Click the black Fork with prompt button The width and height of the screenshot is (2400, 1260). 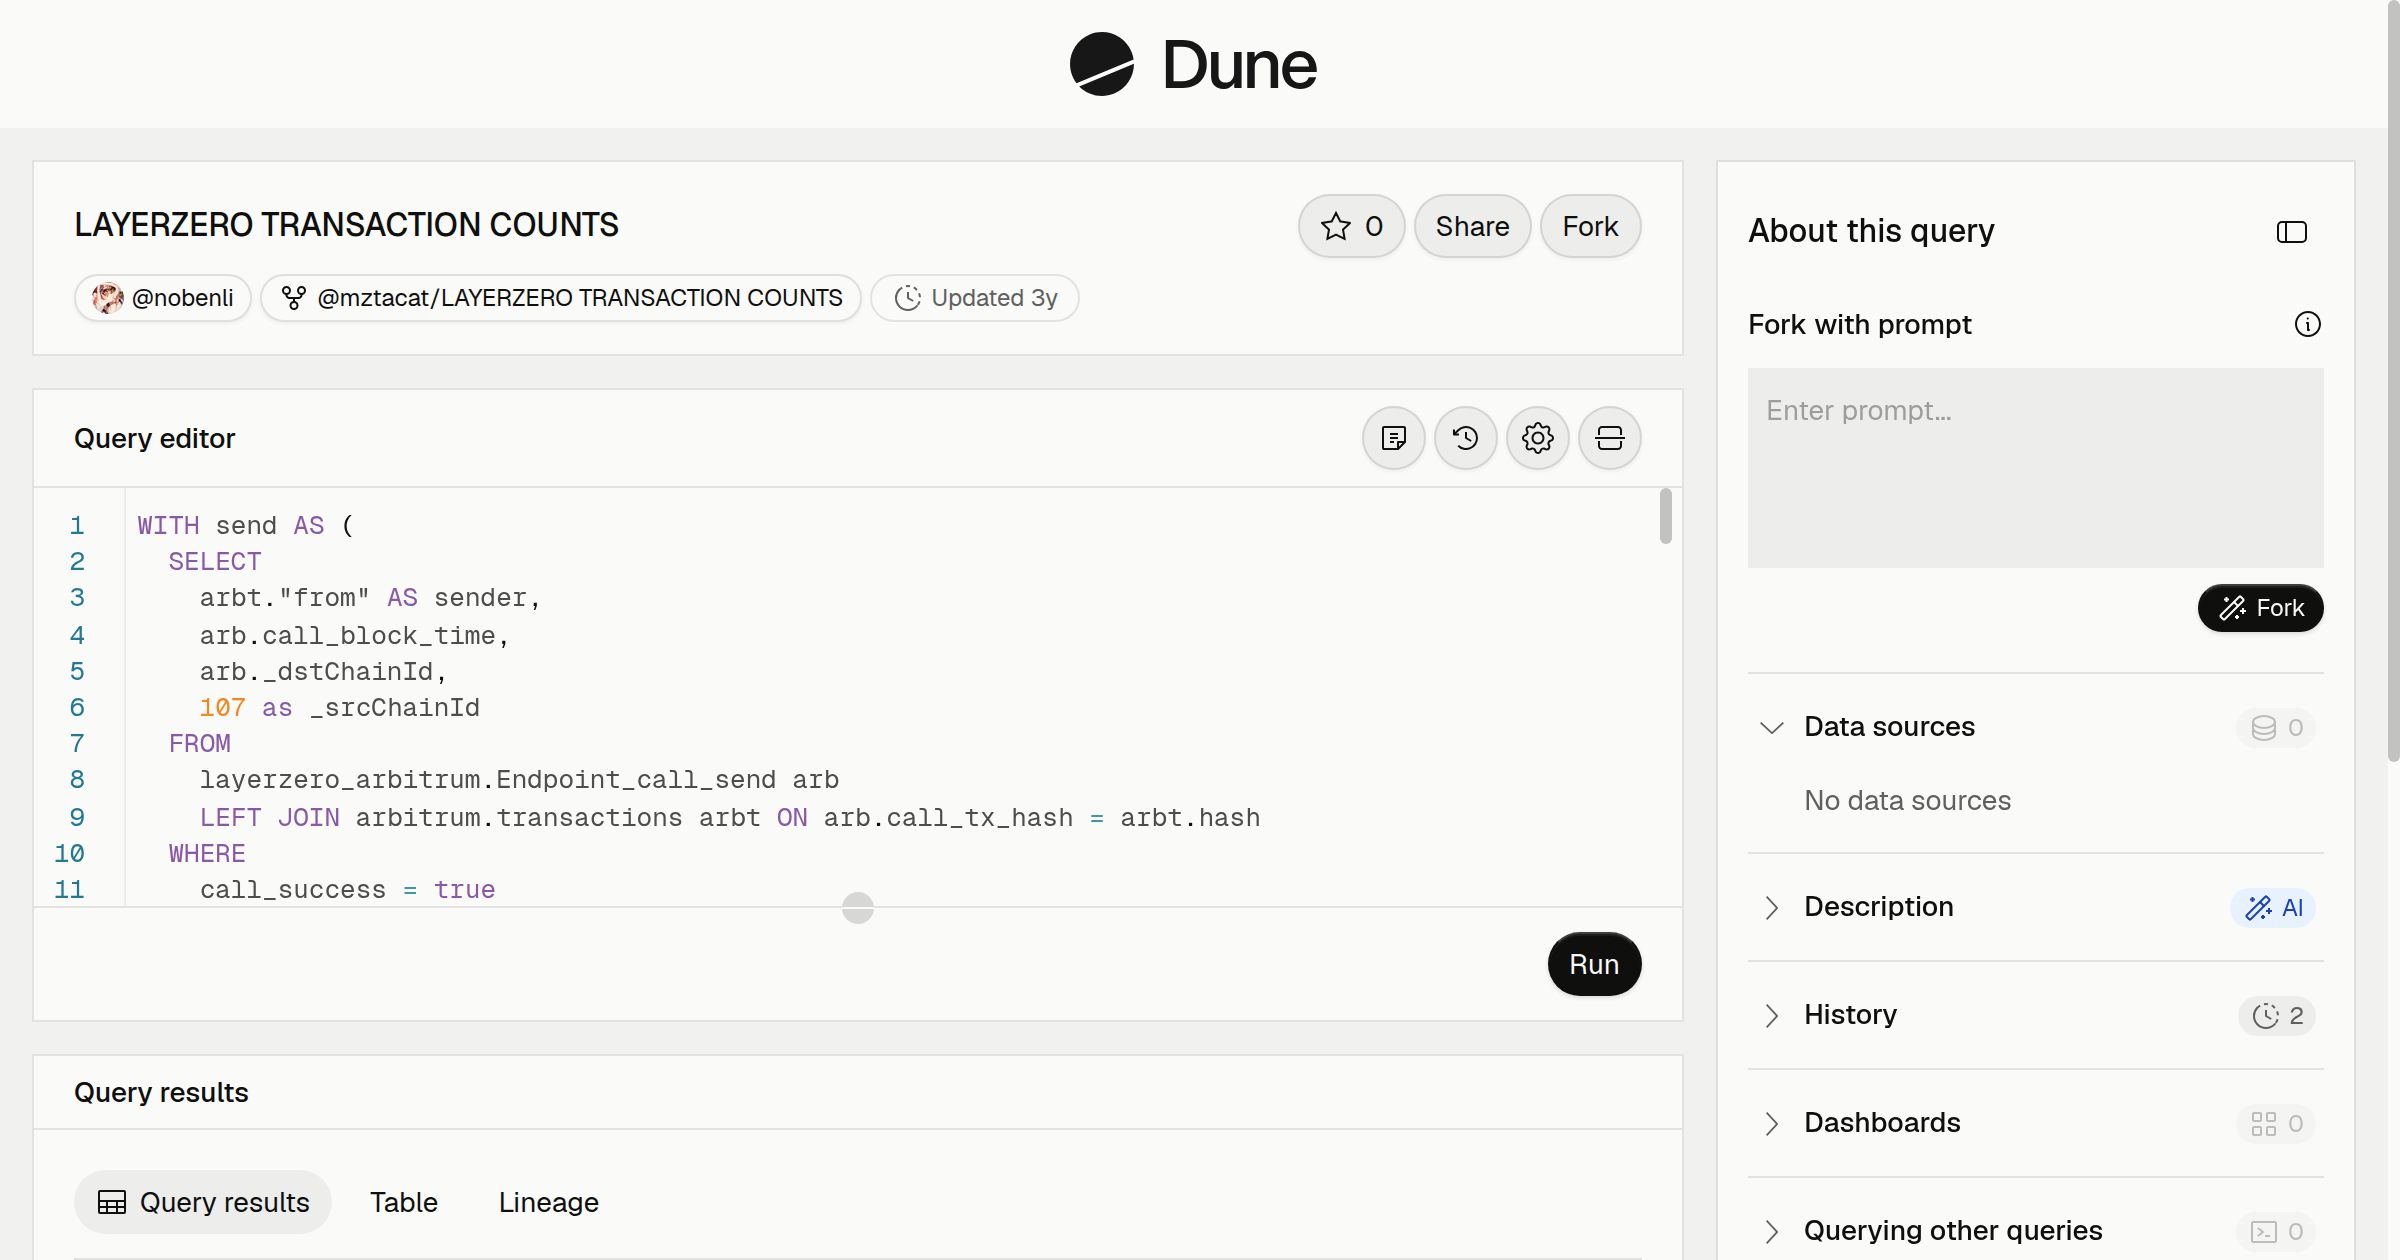click(2260, 608)
